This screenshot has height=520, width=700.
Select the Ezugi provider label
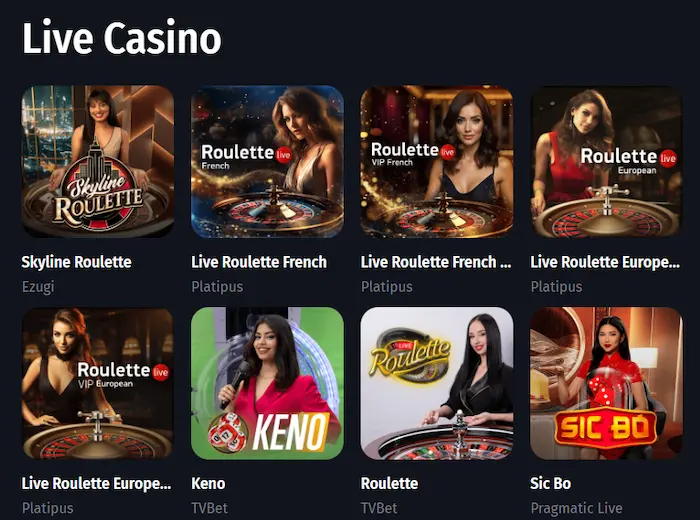click(38, 287)
